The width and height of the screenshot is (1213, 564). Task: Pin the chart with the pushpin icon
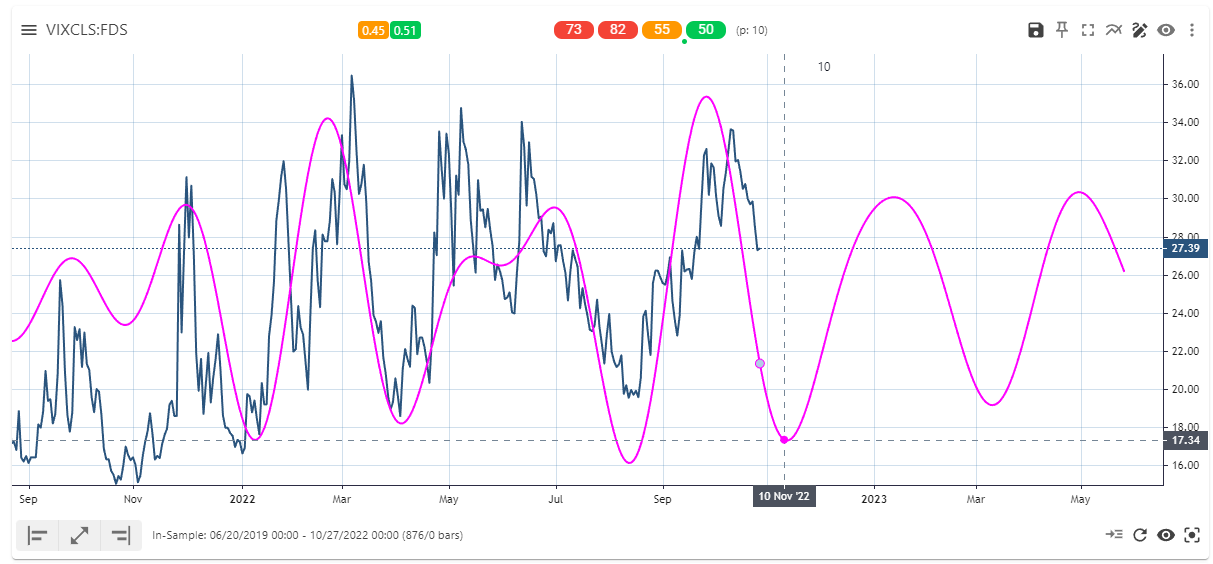[1062, 30]
